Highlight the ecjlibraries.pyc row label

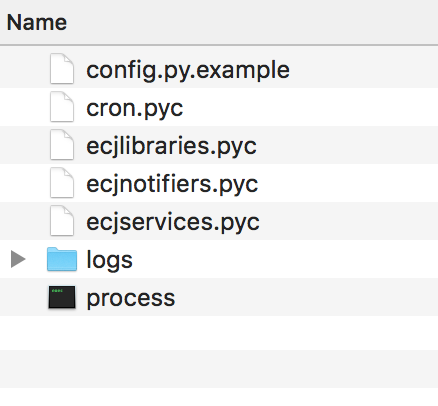(x=171, y=146)
